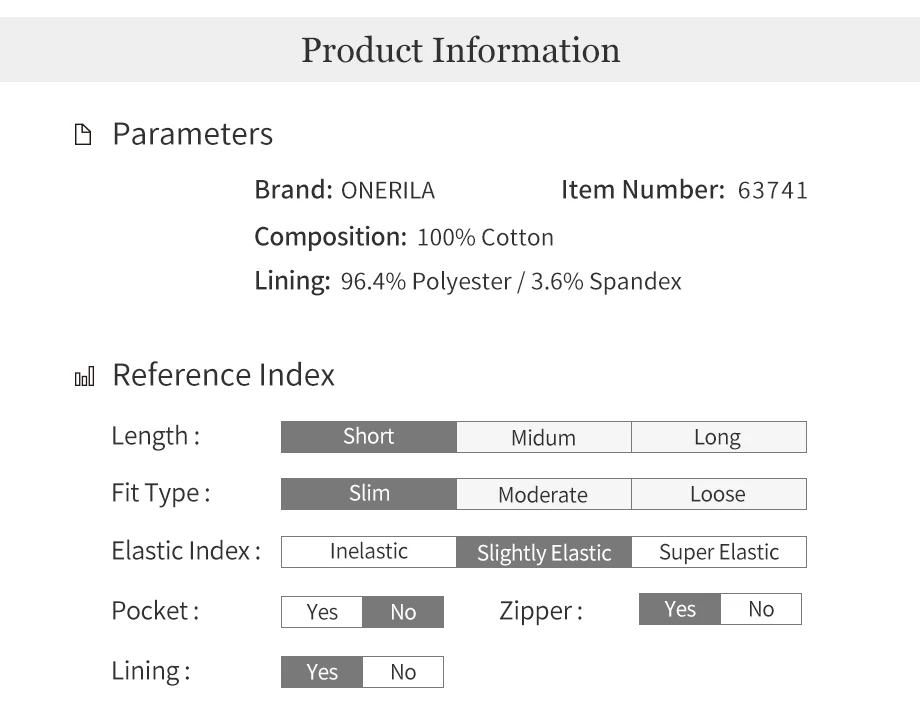
Task: Set Lining reference to No
Action: point(403,672)
